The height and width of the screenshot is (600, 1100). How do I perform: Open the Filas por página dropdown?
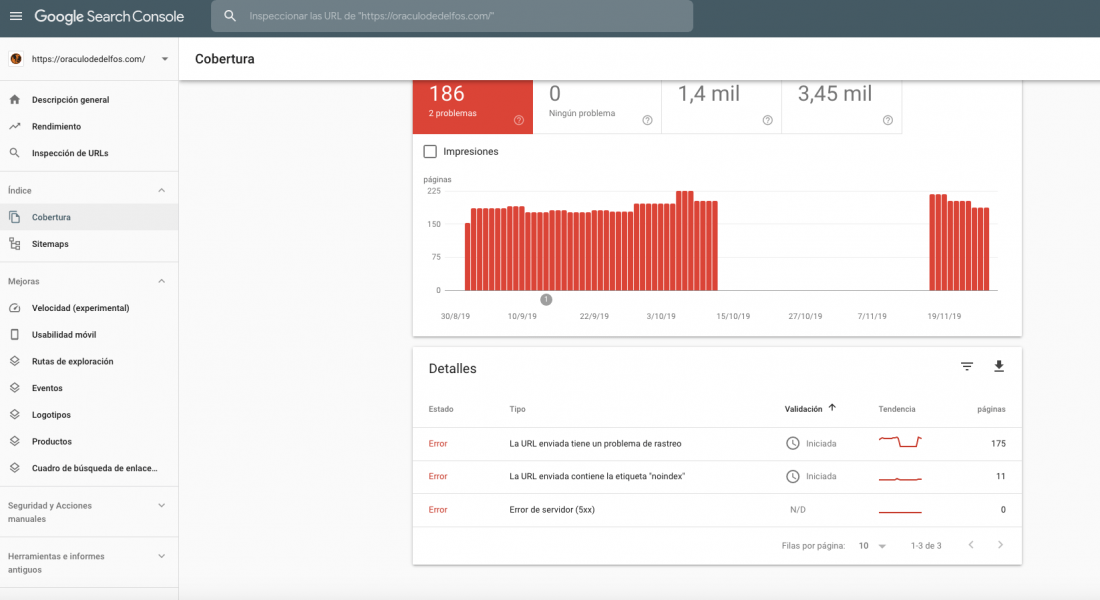(x=872, y=546)
